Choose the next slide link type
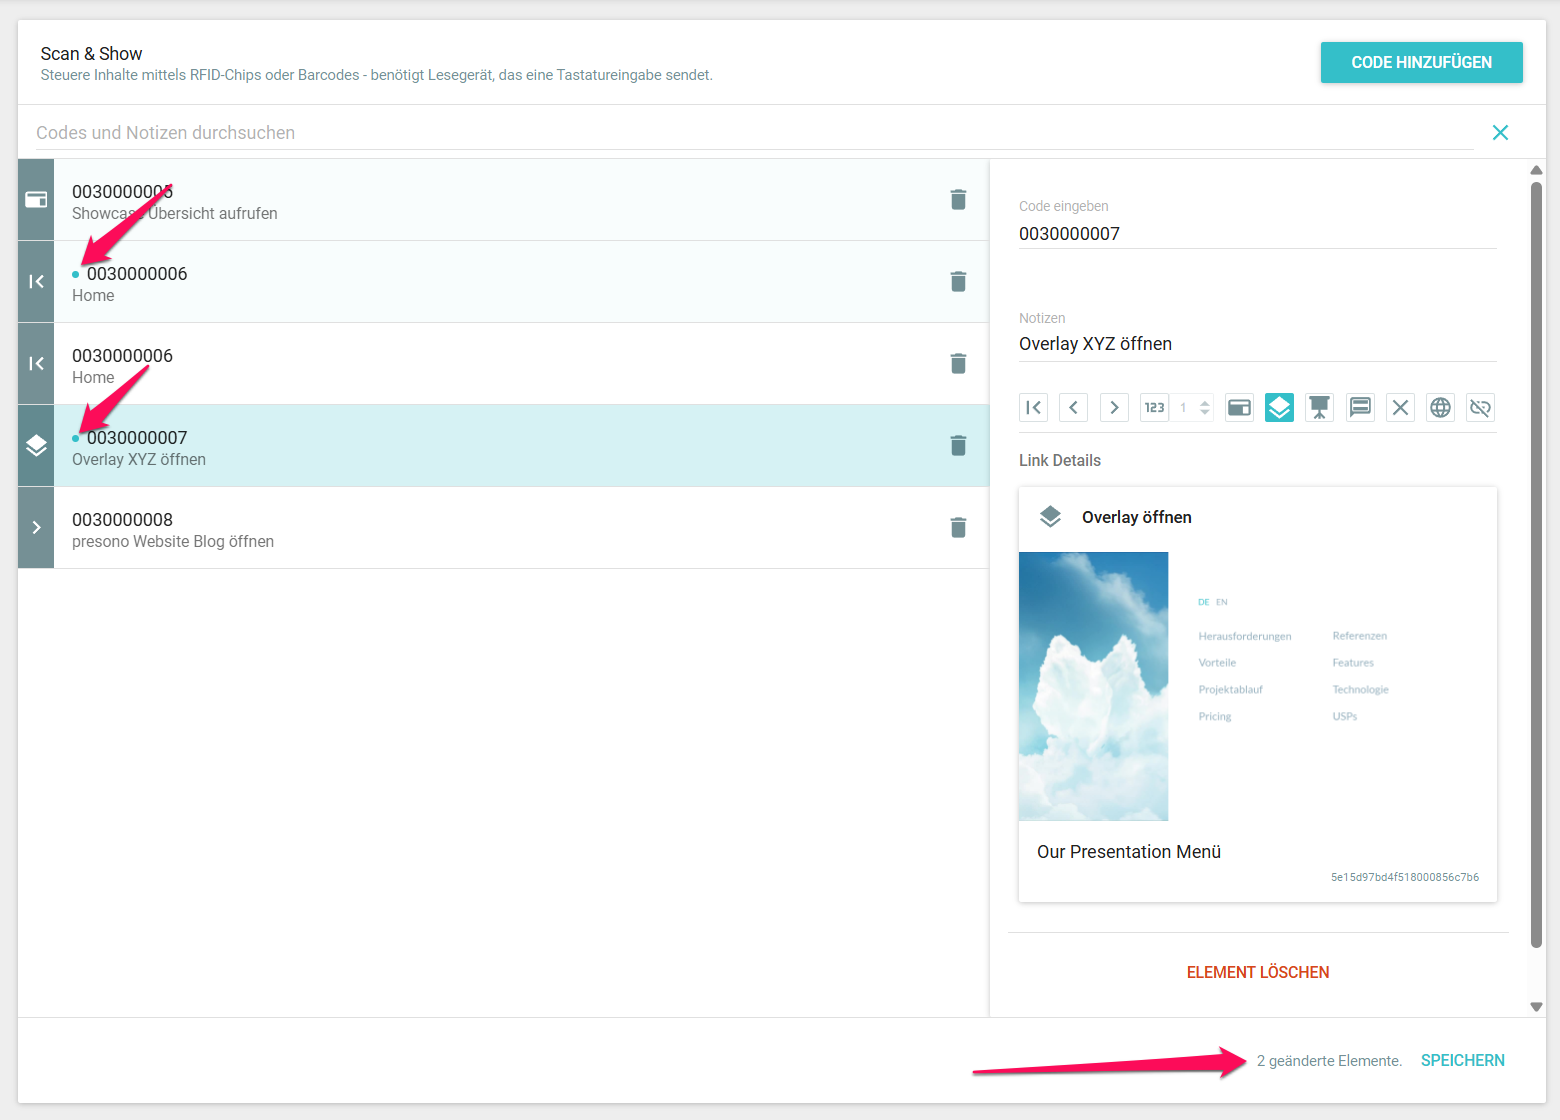The height and width of the screenshot is (1120, 1560). [x=1114, y=408]
